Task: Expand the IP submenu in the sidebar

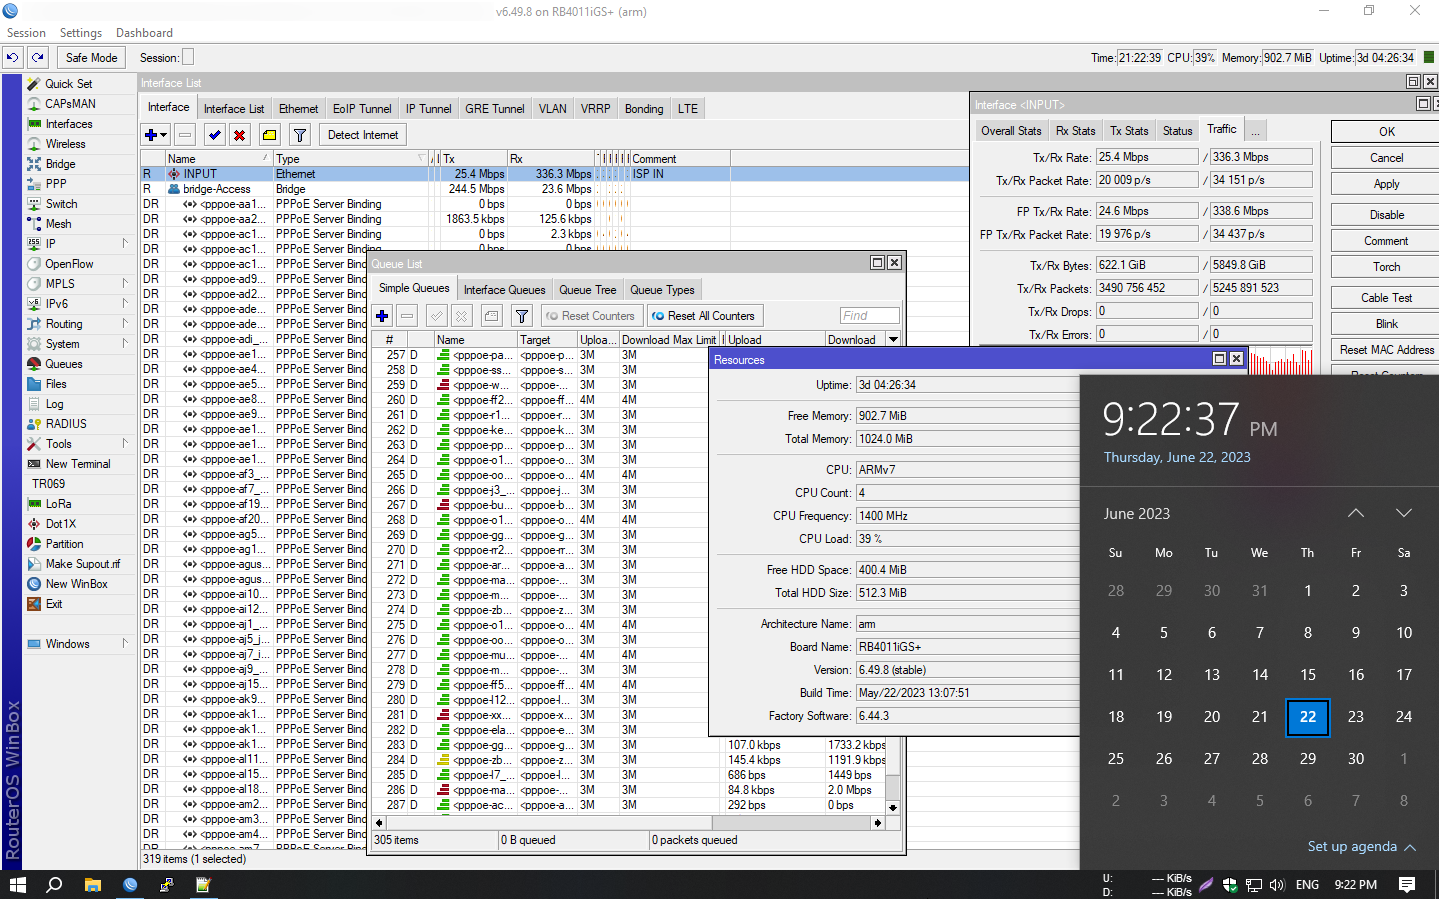Action: click(125, 244)
